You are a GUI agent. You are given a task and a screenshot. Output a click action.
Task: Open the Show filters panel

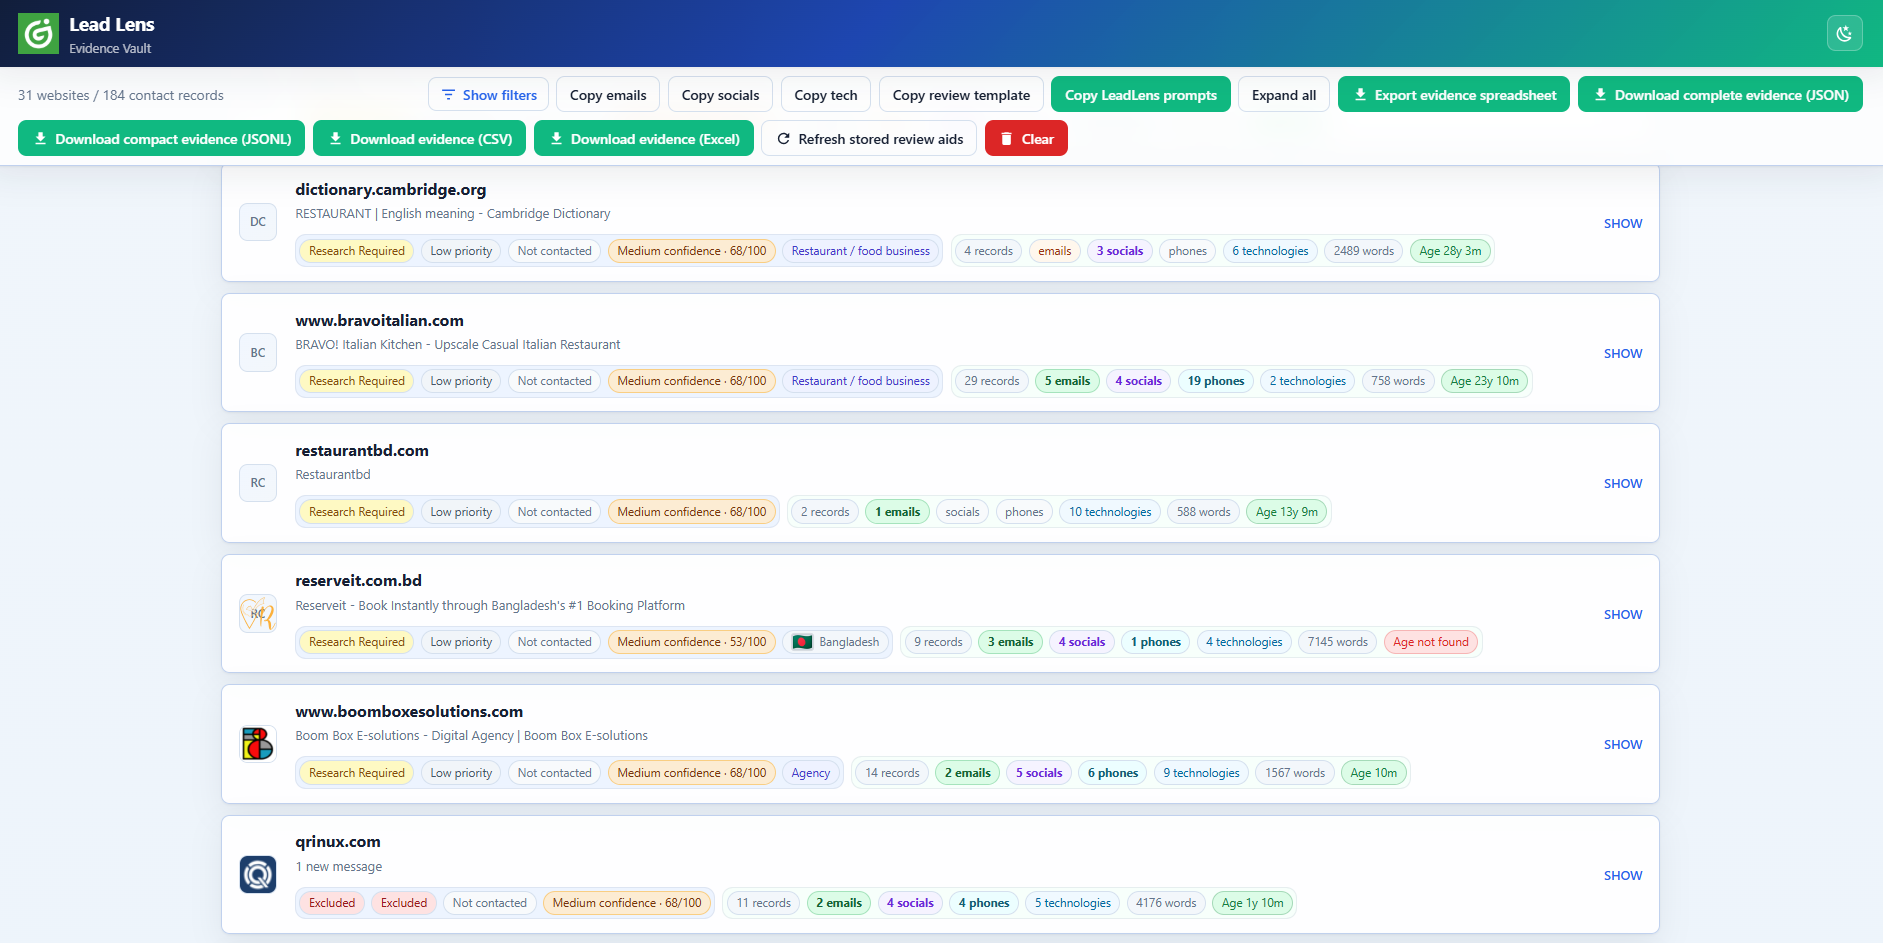point(488,95)
